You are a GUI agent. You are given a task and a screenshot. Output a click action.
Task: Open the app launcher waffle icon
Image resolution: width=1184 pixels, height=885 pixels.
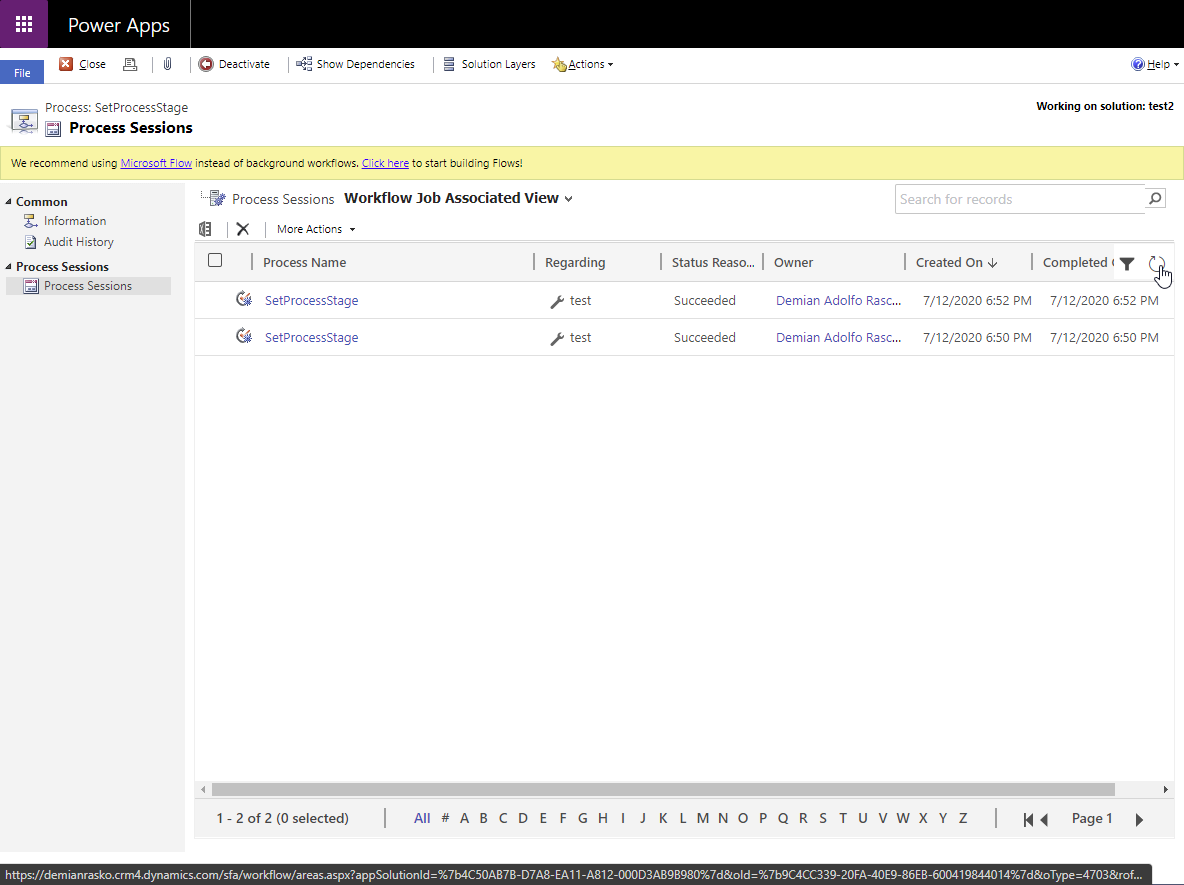pyautogui.click(x=22, y=24)
